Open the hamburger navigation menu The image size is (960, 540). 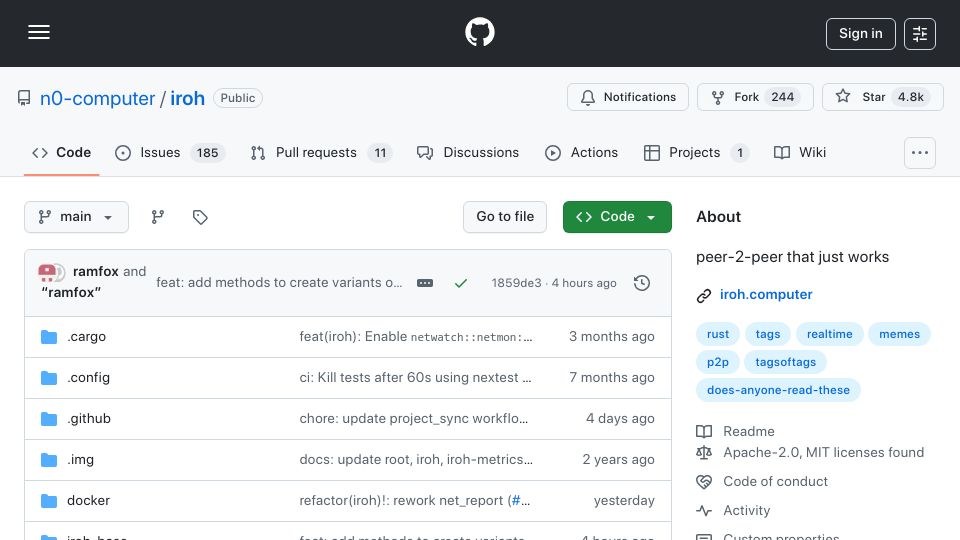coord(39,32)
